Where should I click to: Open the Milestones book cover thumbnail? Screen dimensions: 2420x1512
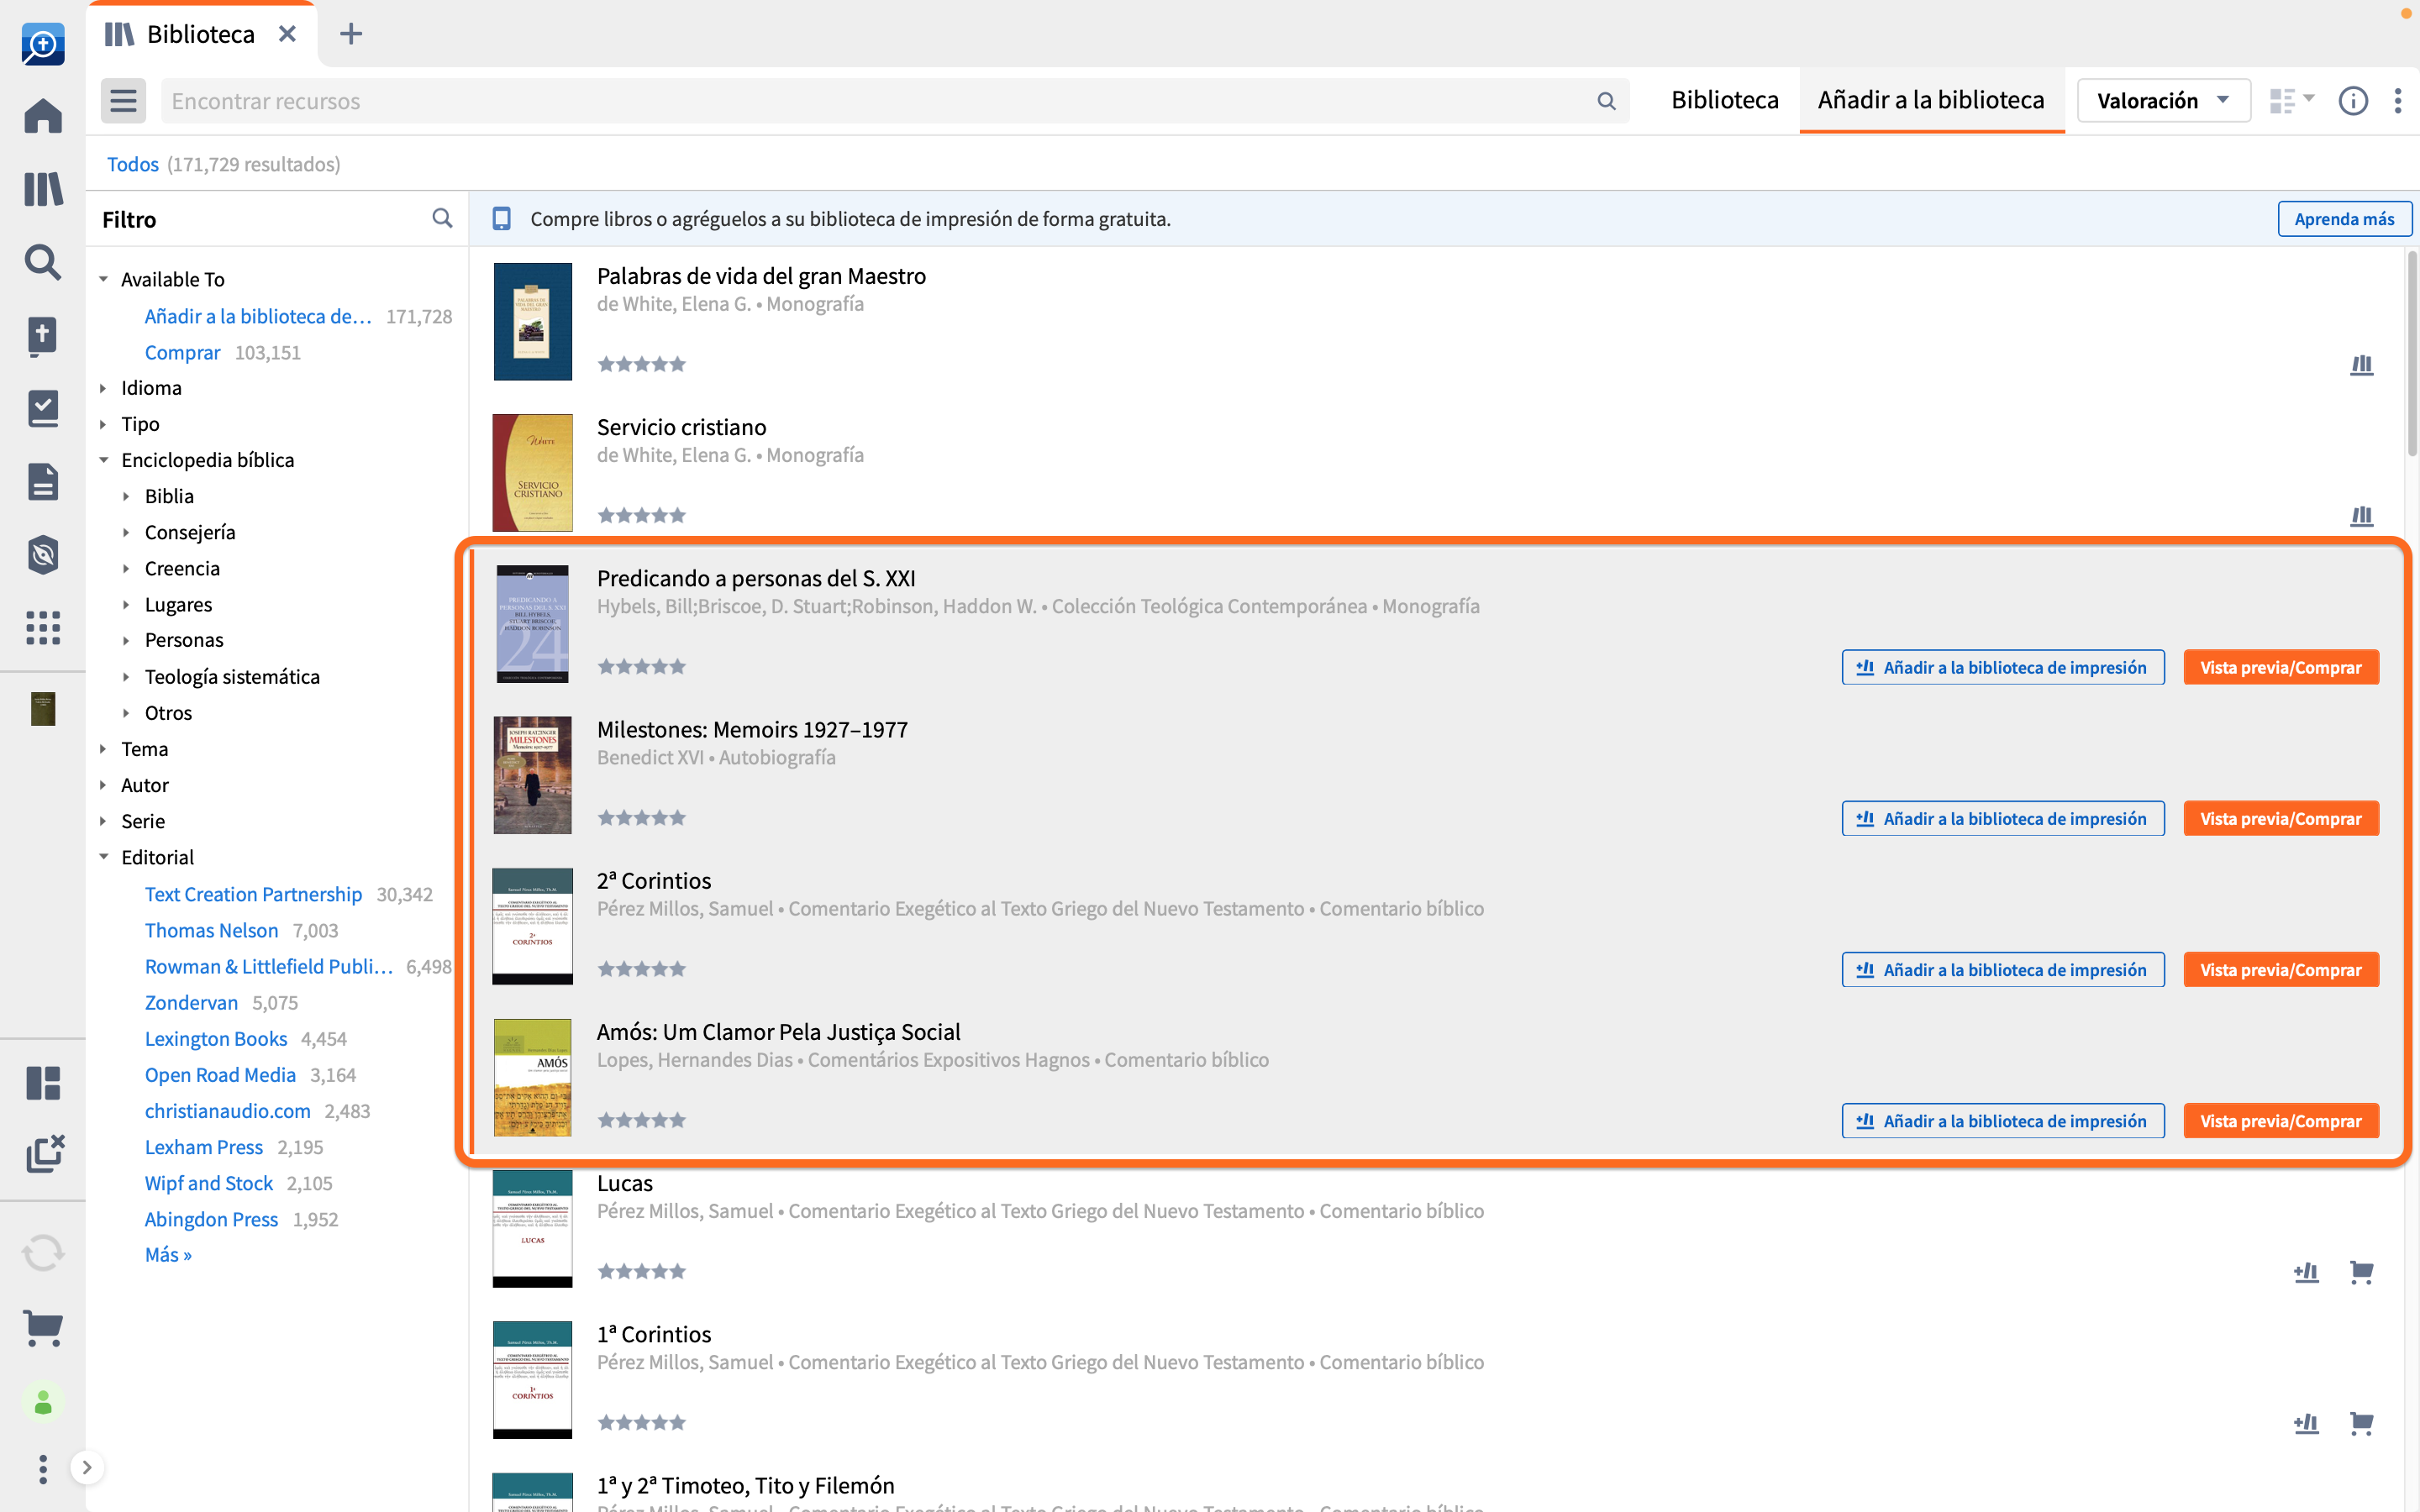click(532, 775)
